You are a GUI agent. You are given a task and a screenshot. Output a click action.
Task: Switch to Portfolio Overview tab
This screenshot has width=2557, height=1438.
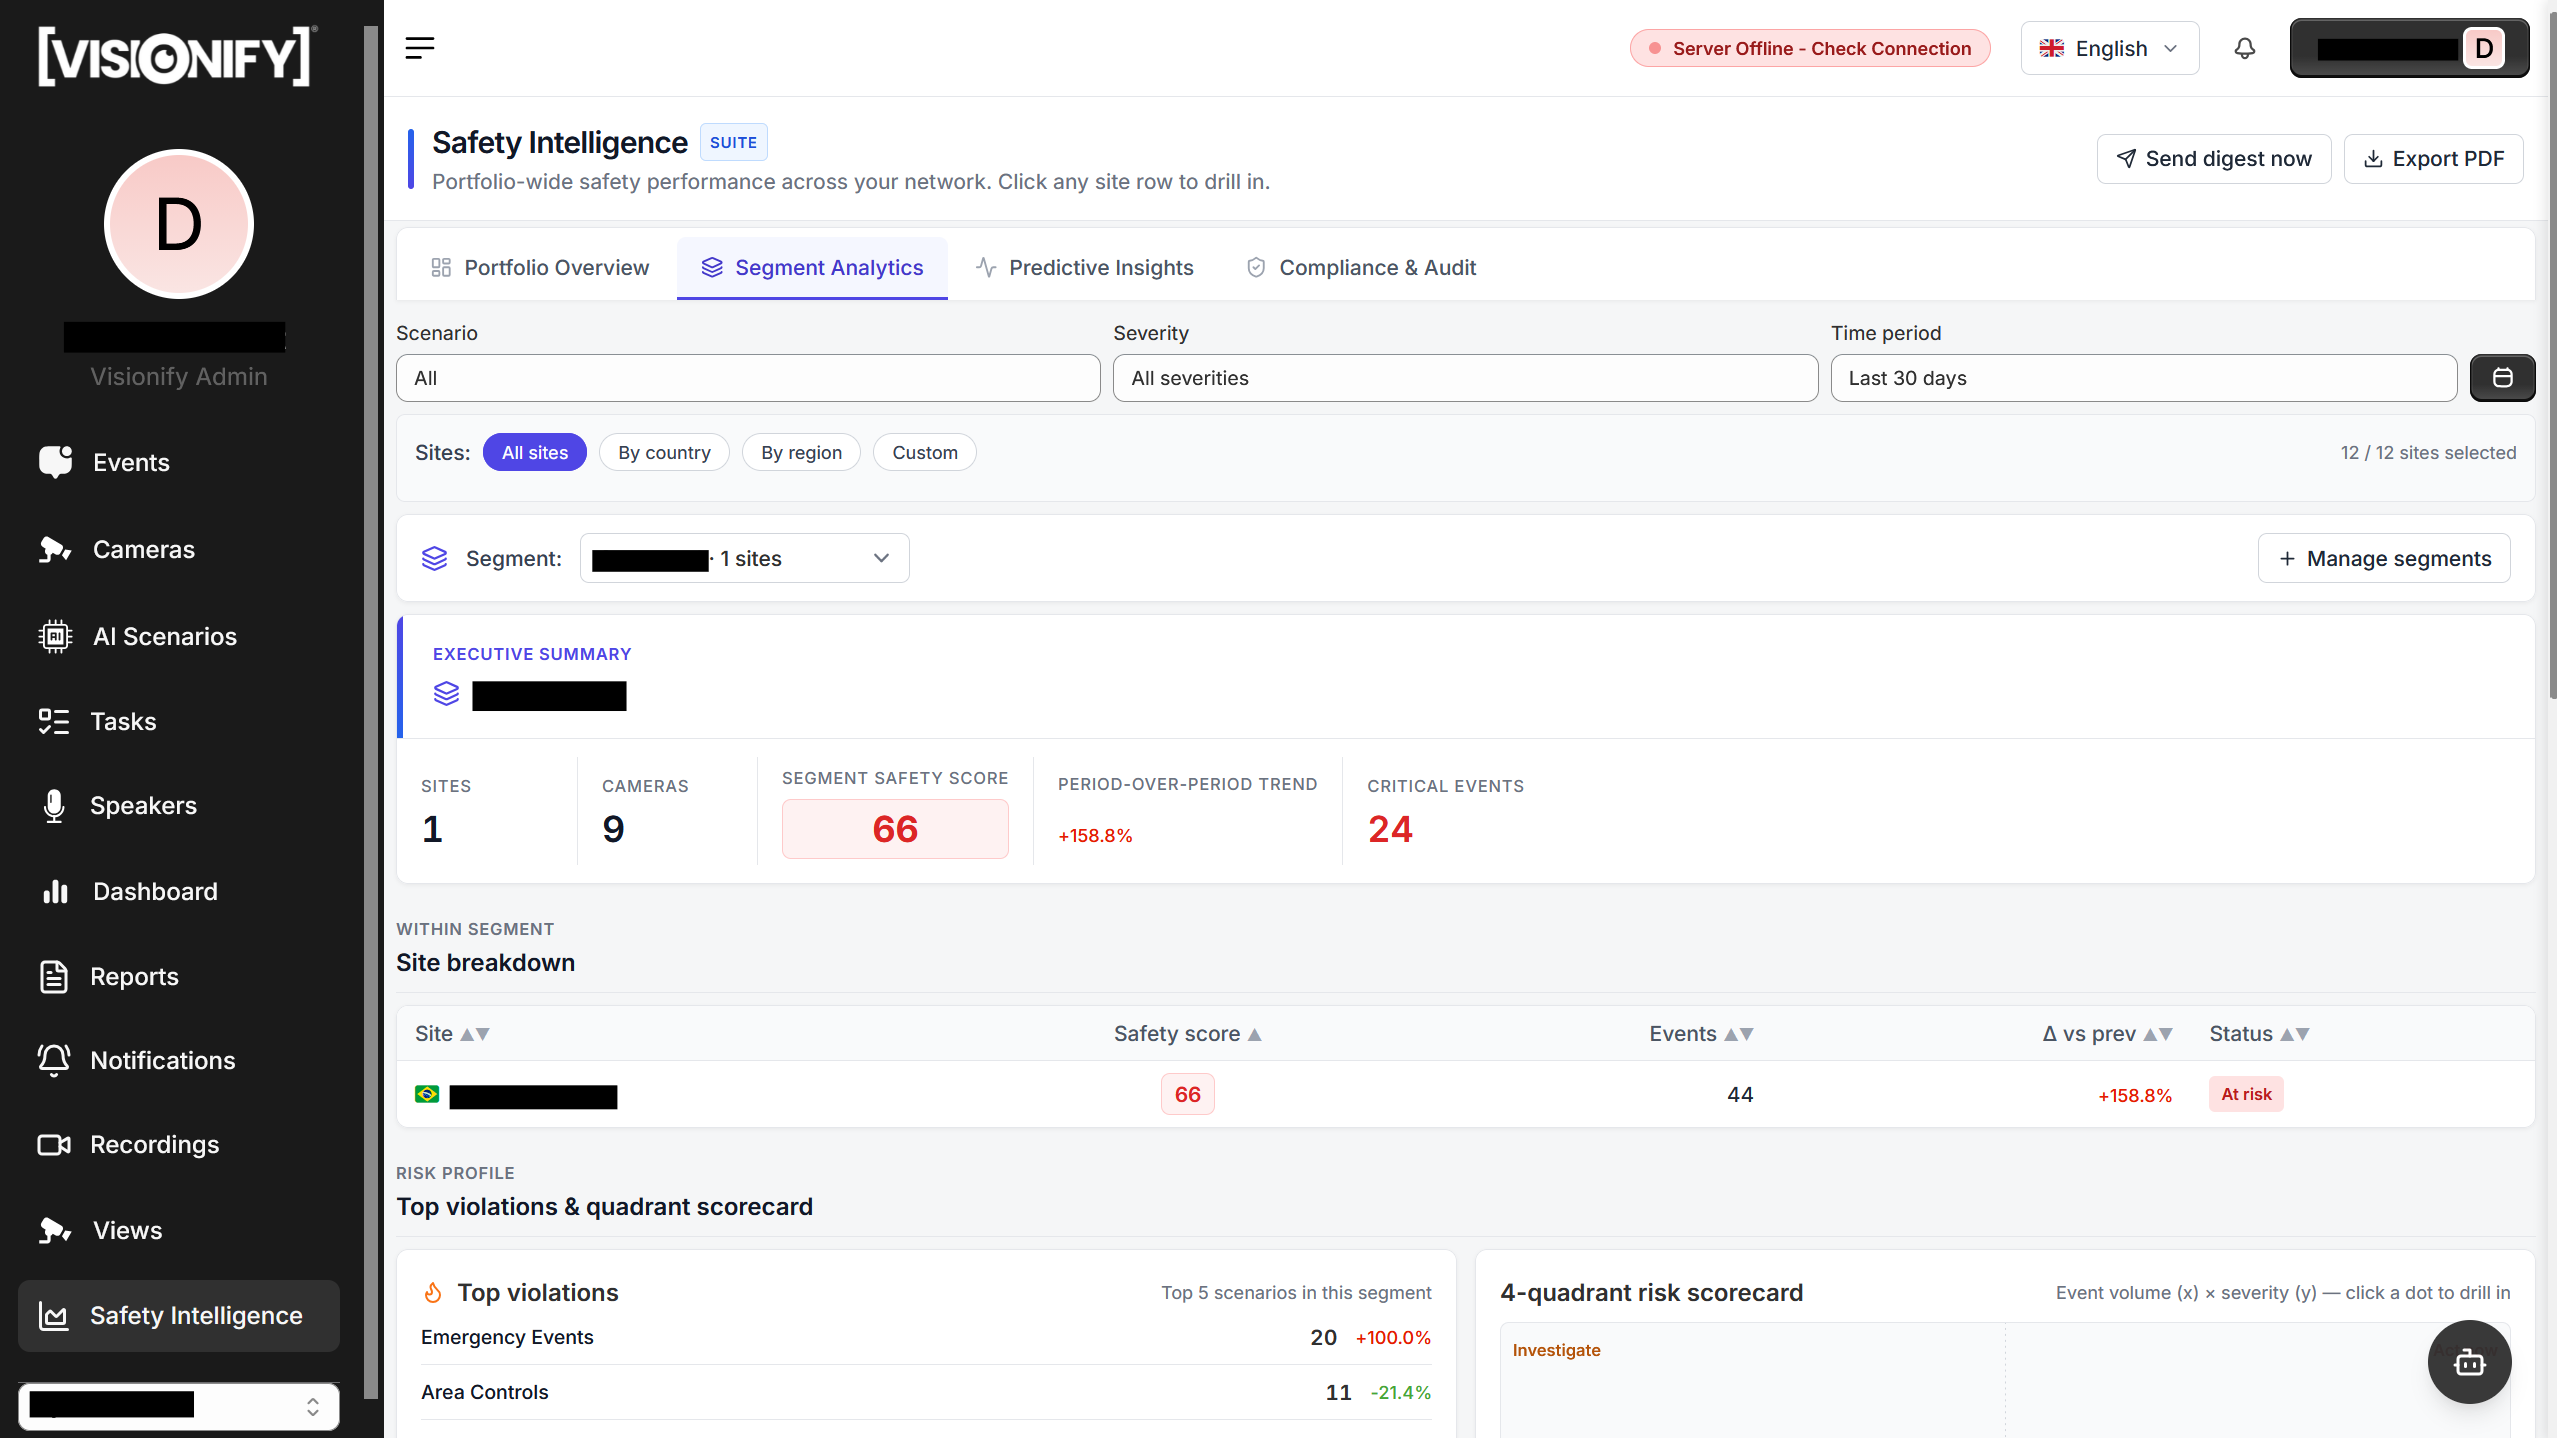click(x=540, y=267)
